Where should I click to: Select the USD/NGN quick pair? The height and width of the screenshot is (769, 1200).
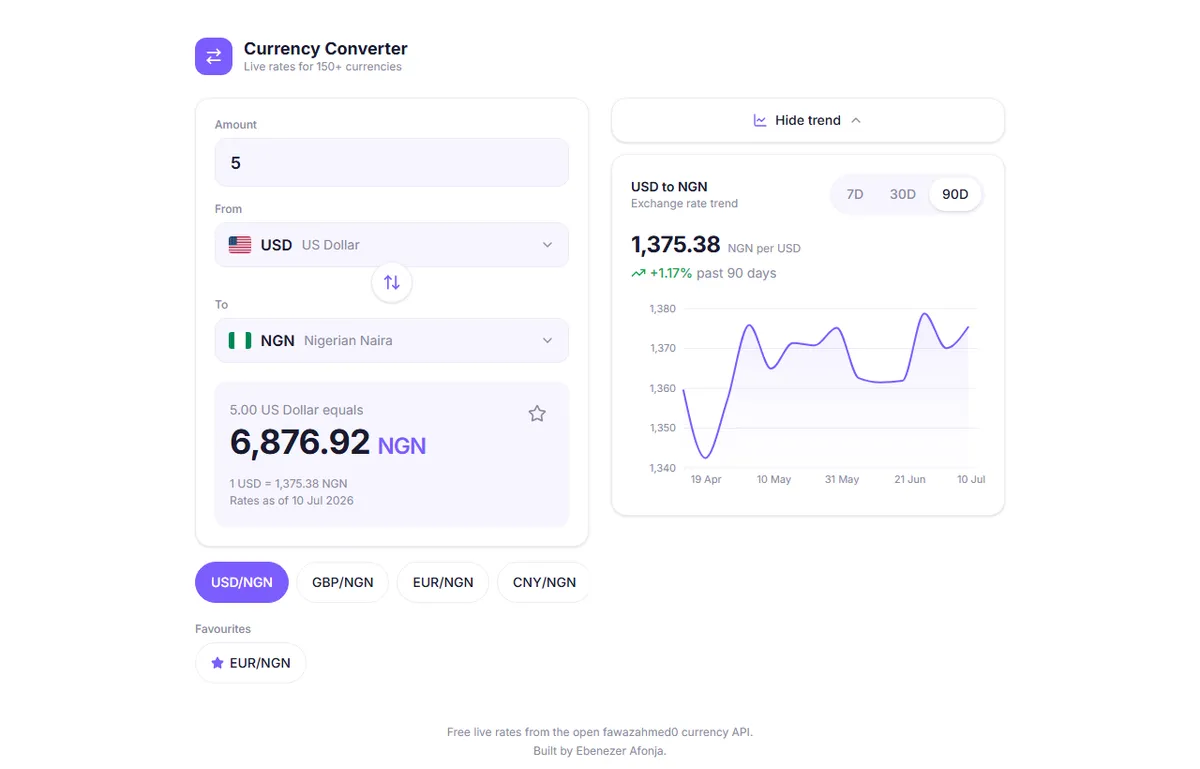click(242, 582)
